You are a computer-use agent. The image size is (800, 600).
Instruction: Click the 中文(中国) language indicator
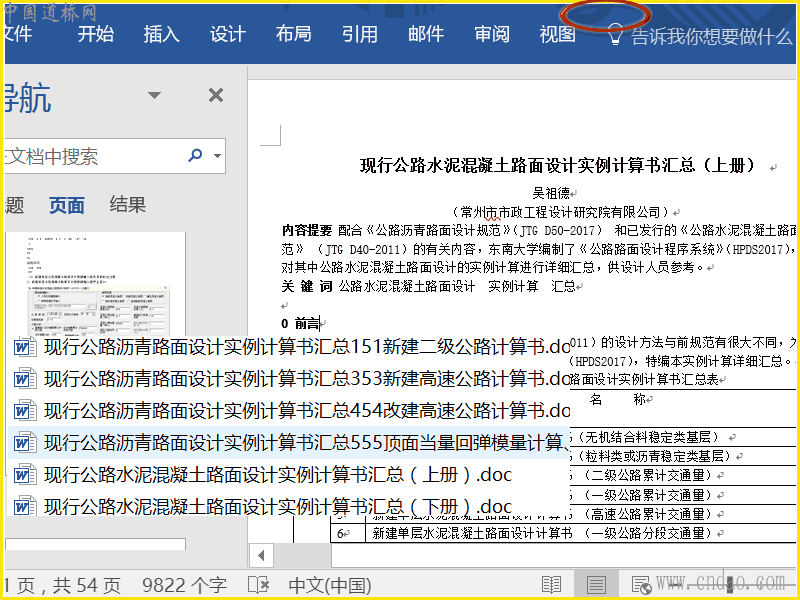[330, 585]
